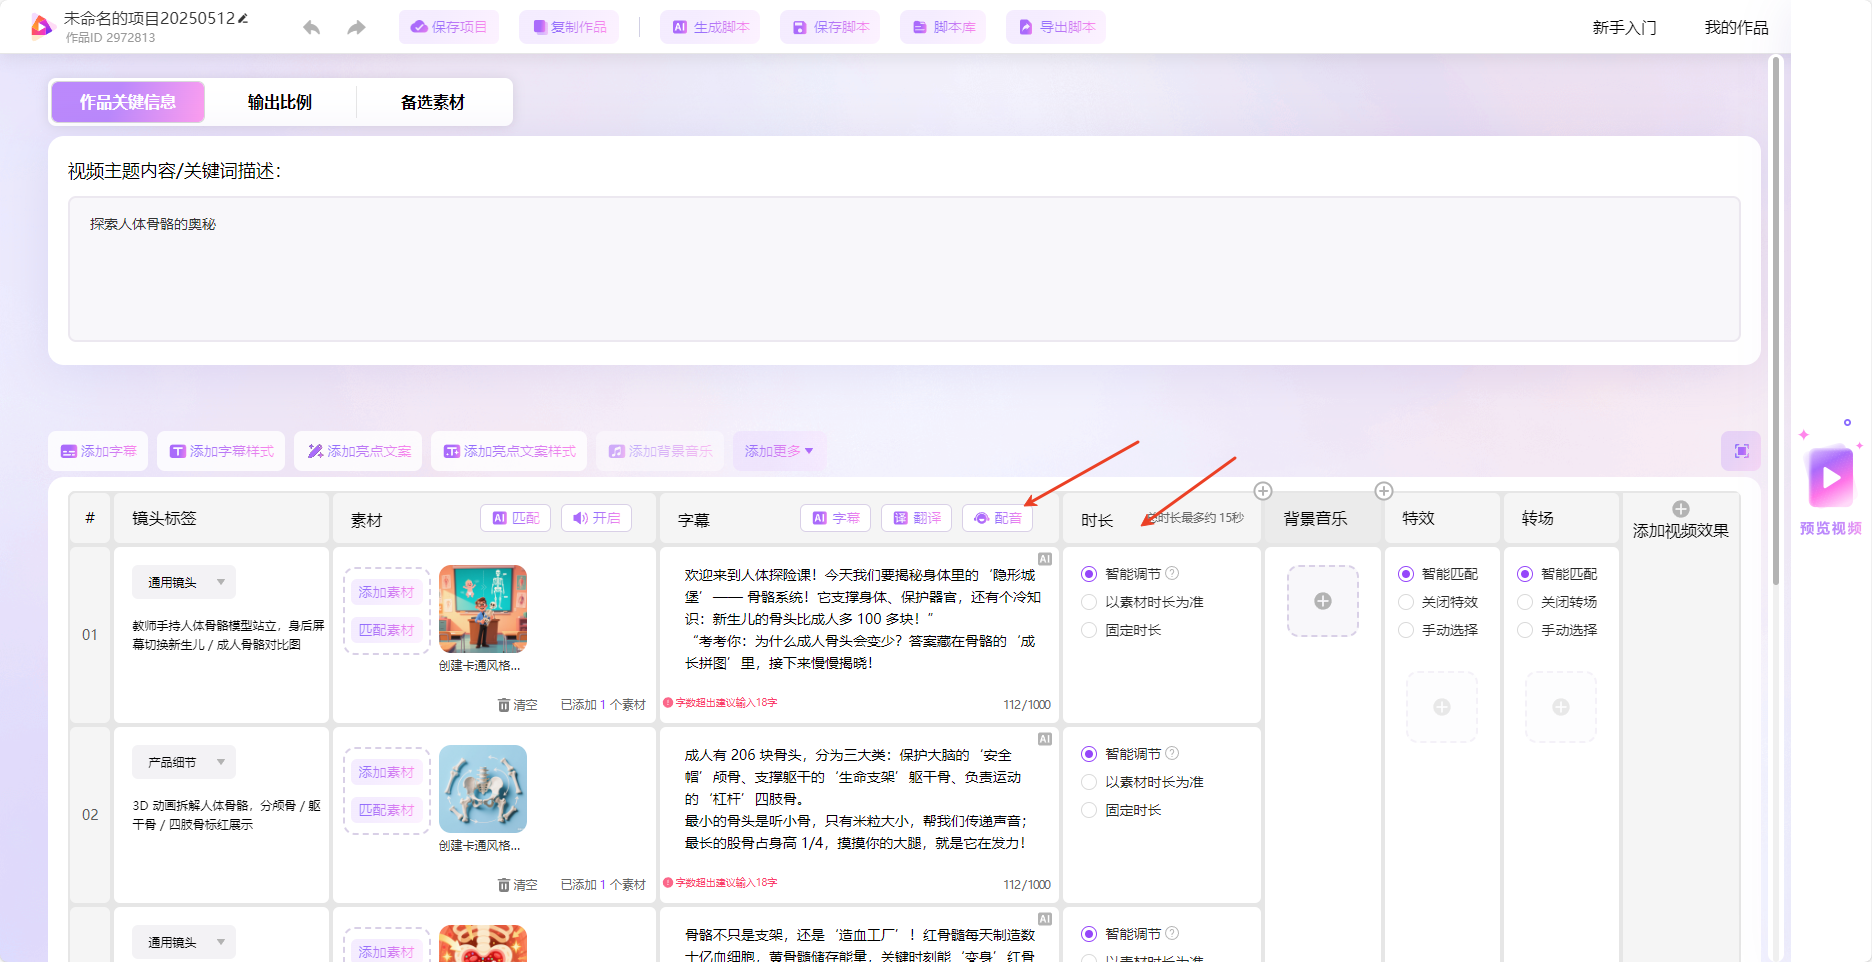Click the 配音 dubbing icon in subtitle header

point(997,518)
